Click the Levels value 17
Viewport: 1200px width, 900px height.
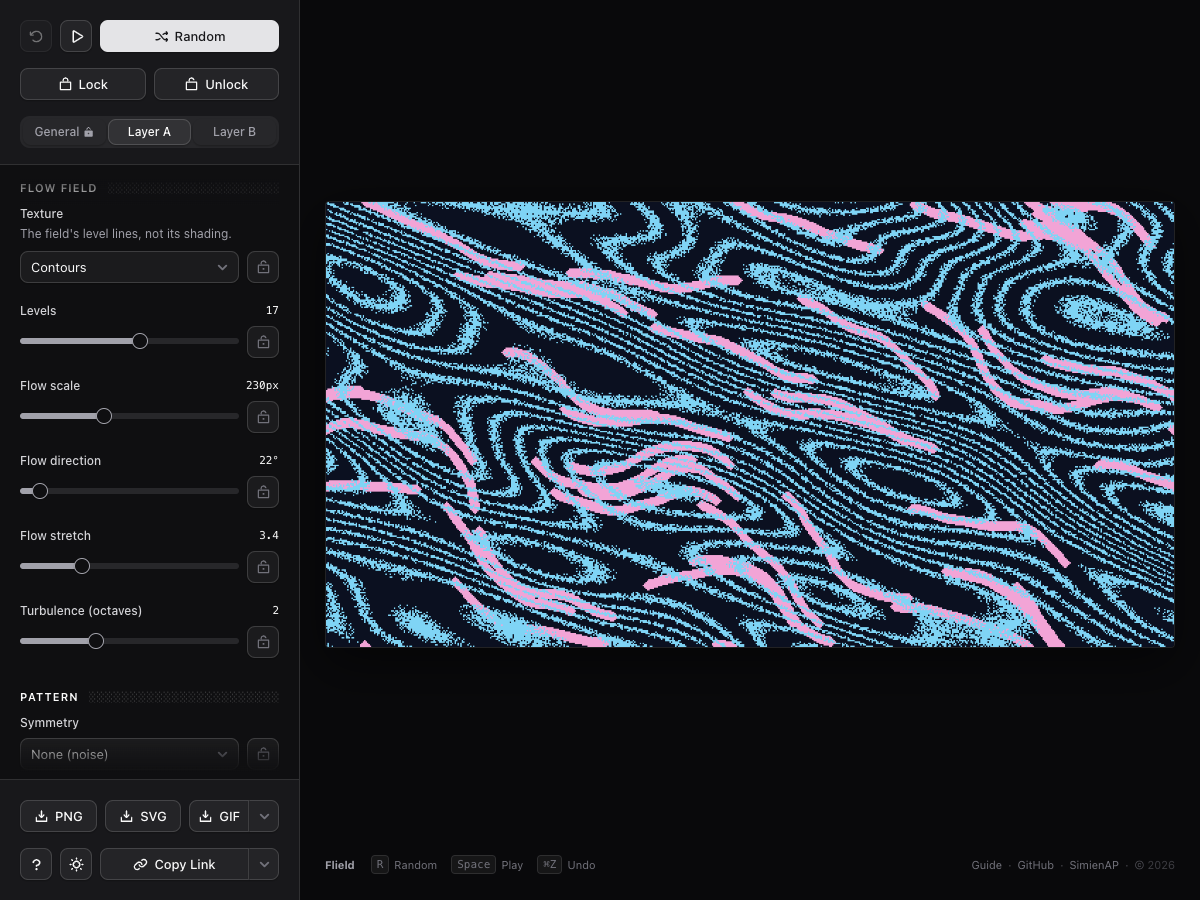pos(272,310)
